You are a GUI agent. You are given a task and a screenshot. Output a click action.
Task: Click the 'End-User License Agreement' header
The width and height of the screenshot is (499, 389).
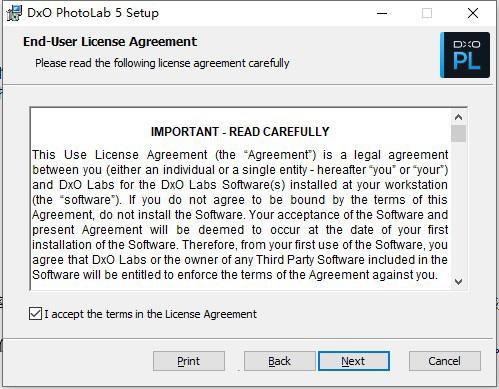pyautogui.click(x=110, y=42)
